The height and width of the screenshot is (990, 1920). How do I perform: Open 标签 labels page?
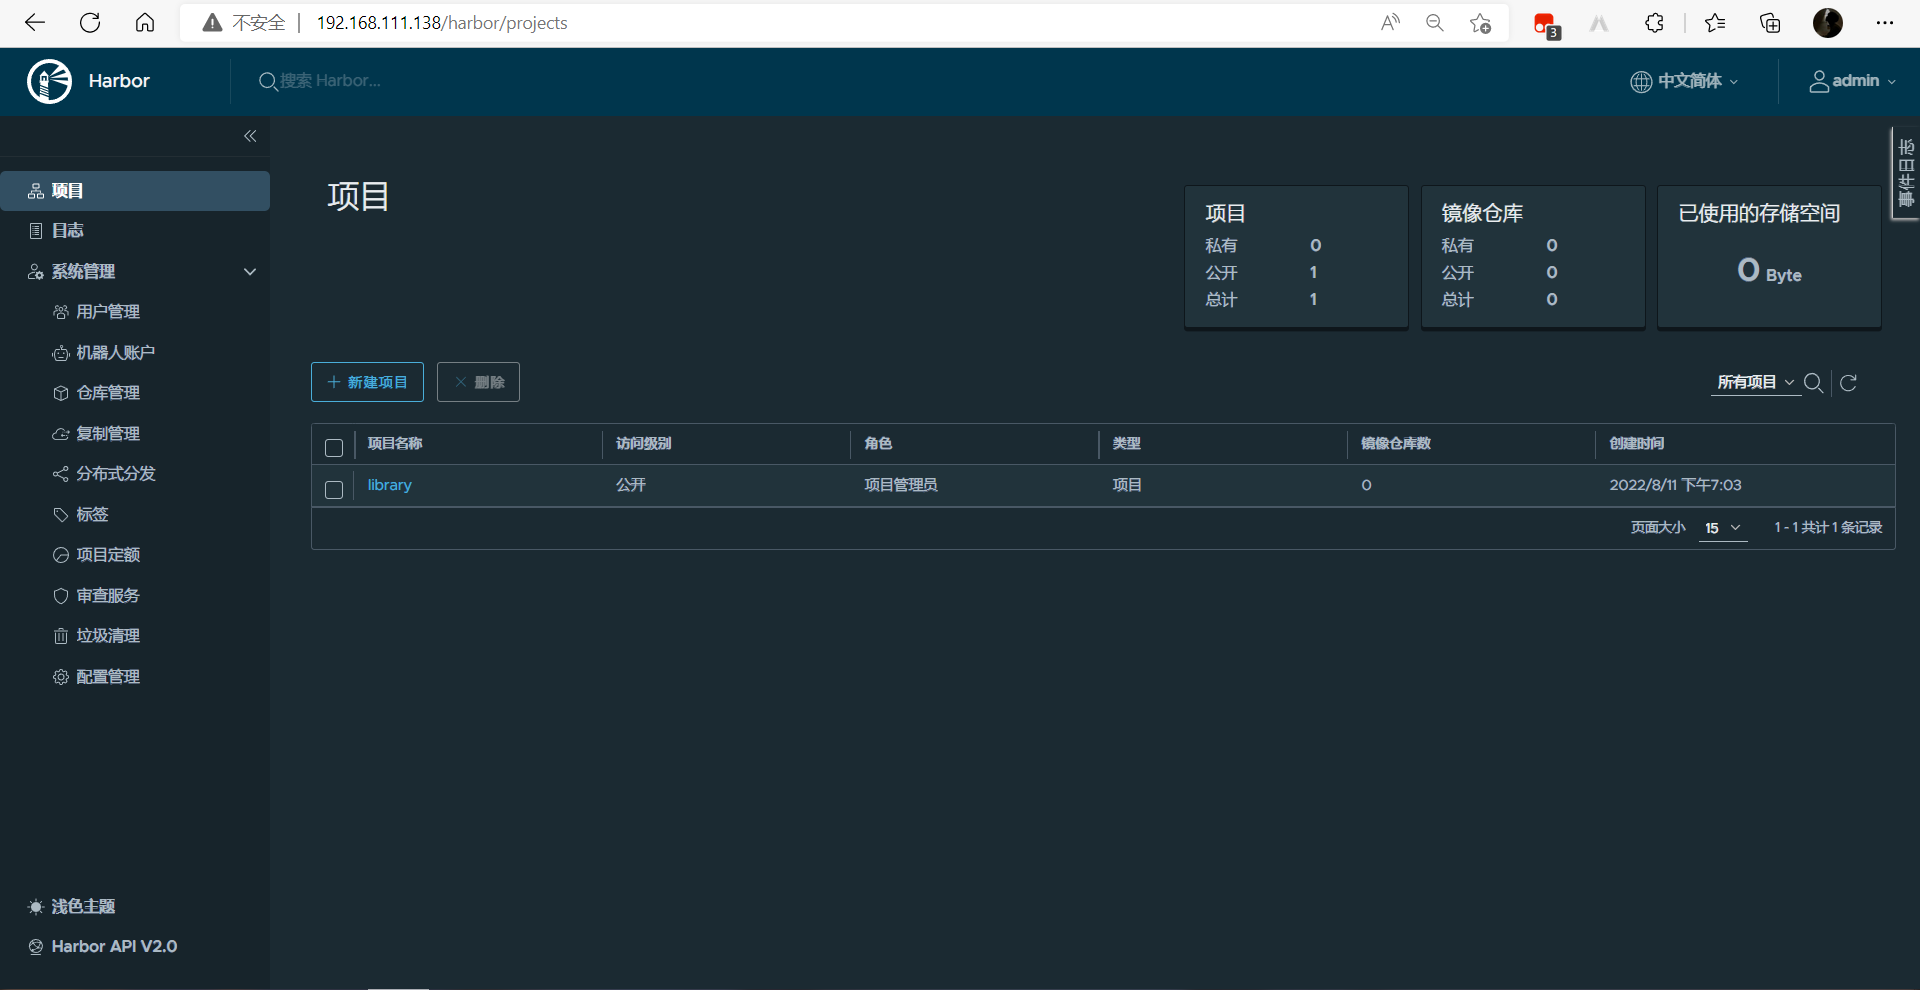click(92, 515)
